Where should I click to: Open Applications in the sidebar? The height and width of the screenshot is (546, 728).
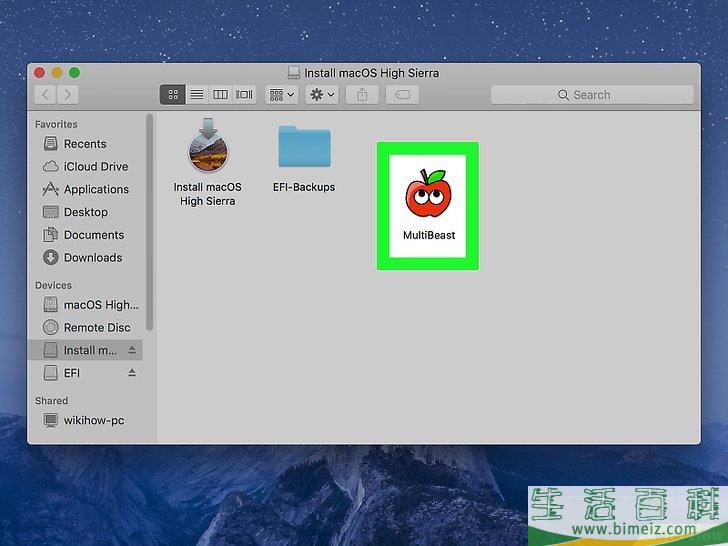(85, 189)
